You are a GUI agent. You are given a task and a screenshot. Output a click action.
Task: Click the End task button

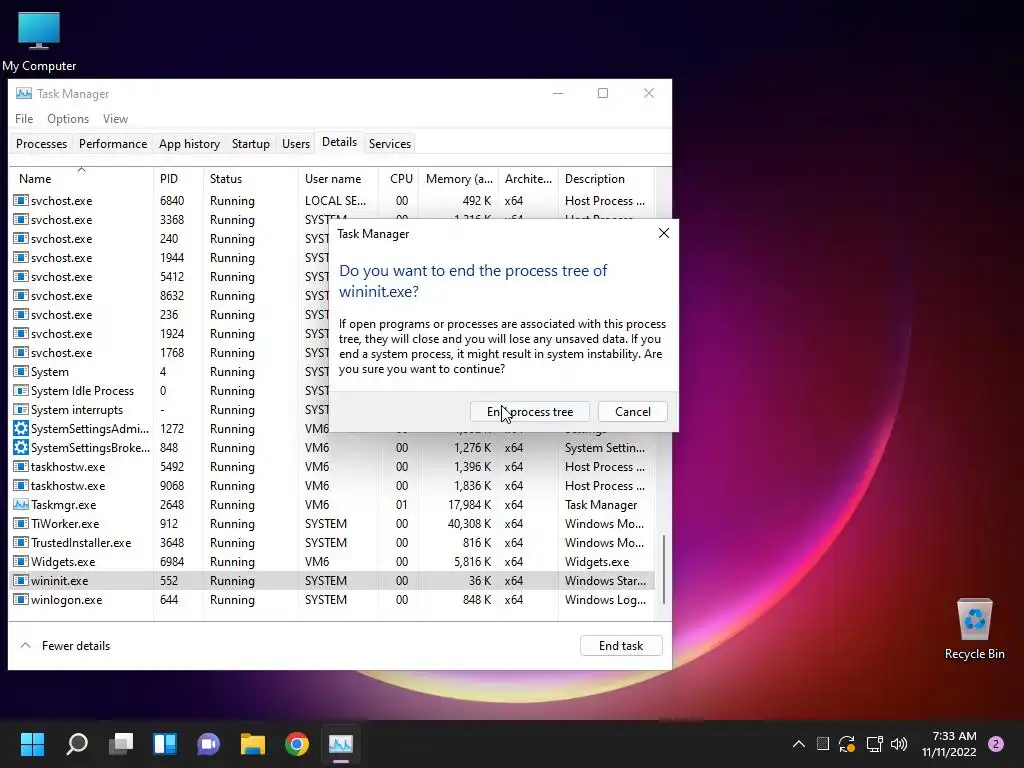coord(621,646)
